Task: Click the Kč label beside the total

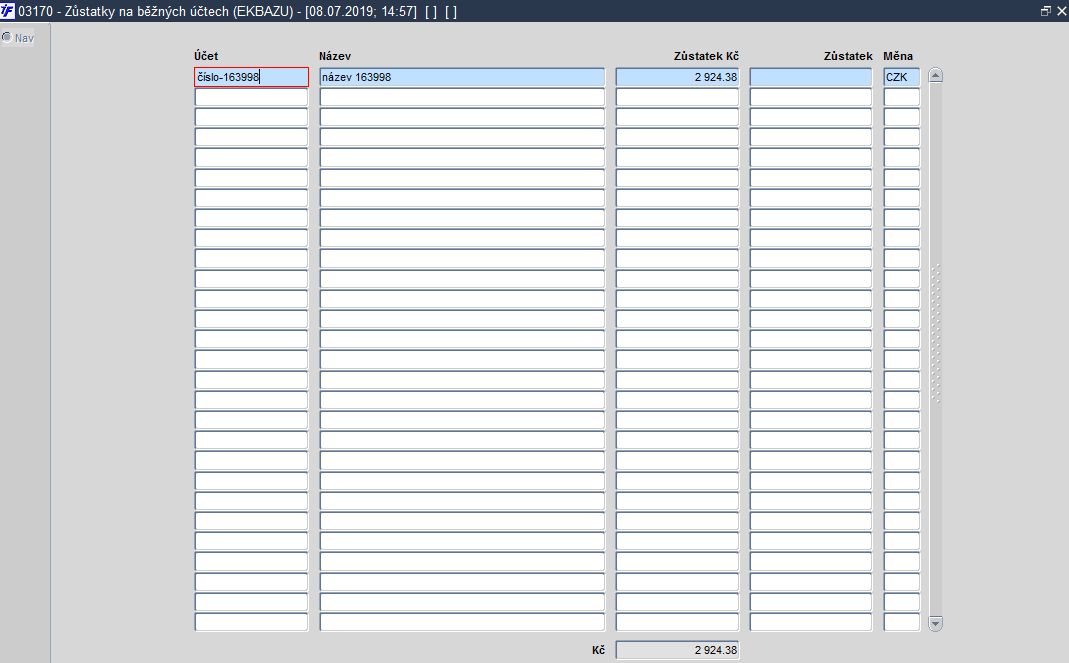Action: [x=598, y=650]
